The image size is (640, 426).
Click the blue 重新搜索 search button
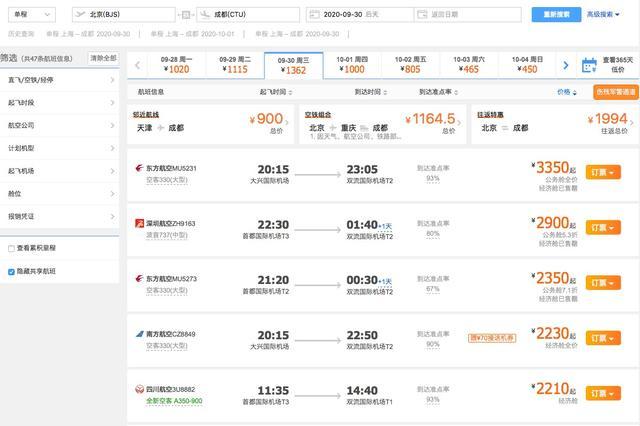tap(556, 14)
